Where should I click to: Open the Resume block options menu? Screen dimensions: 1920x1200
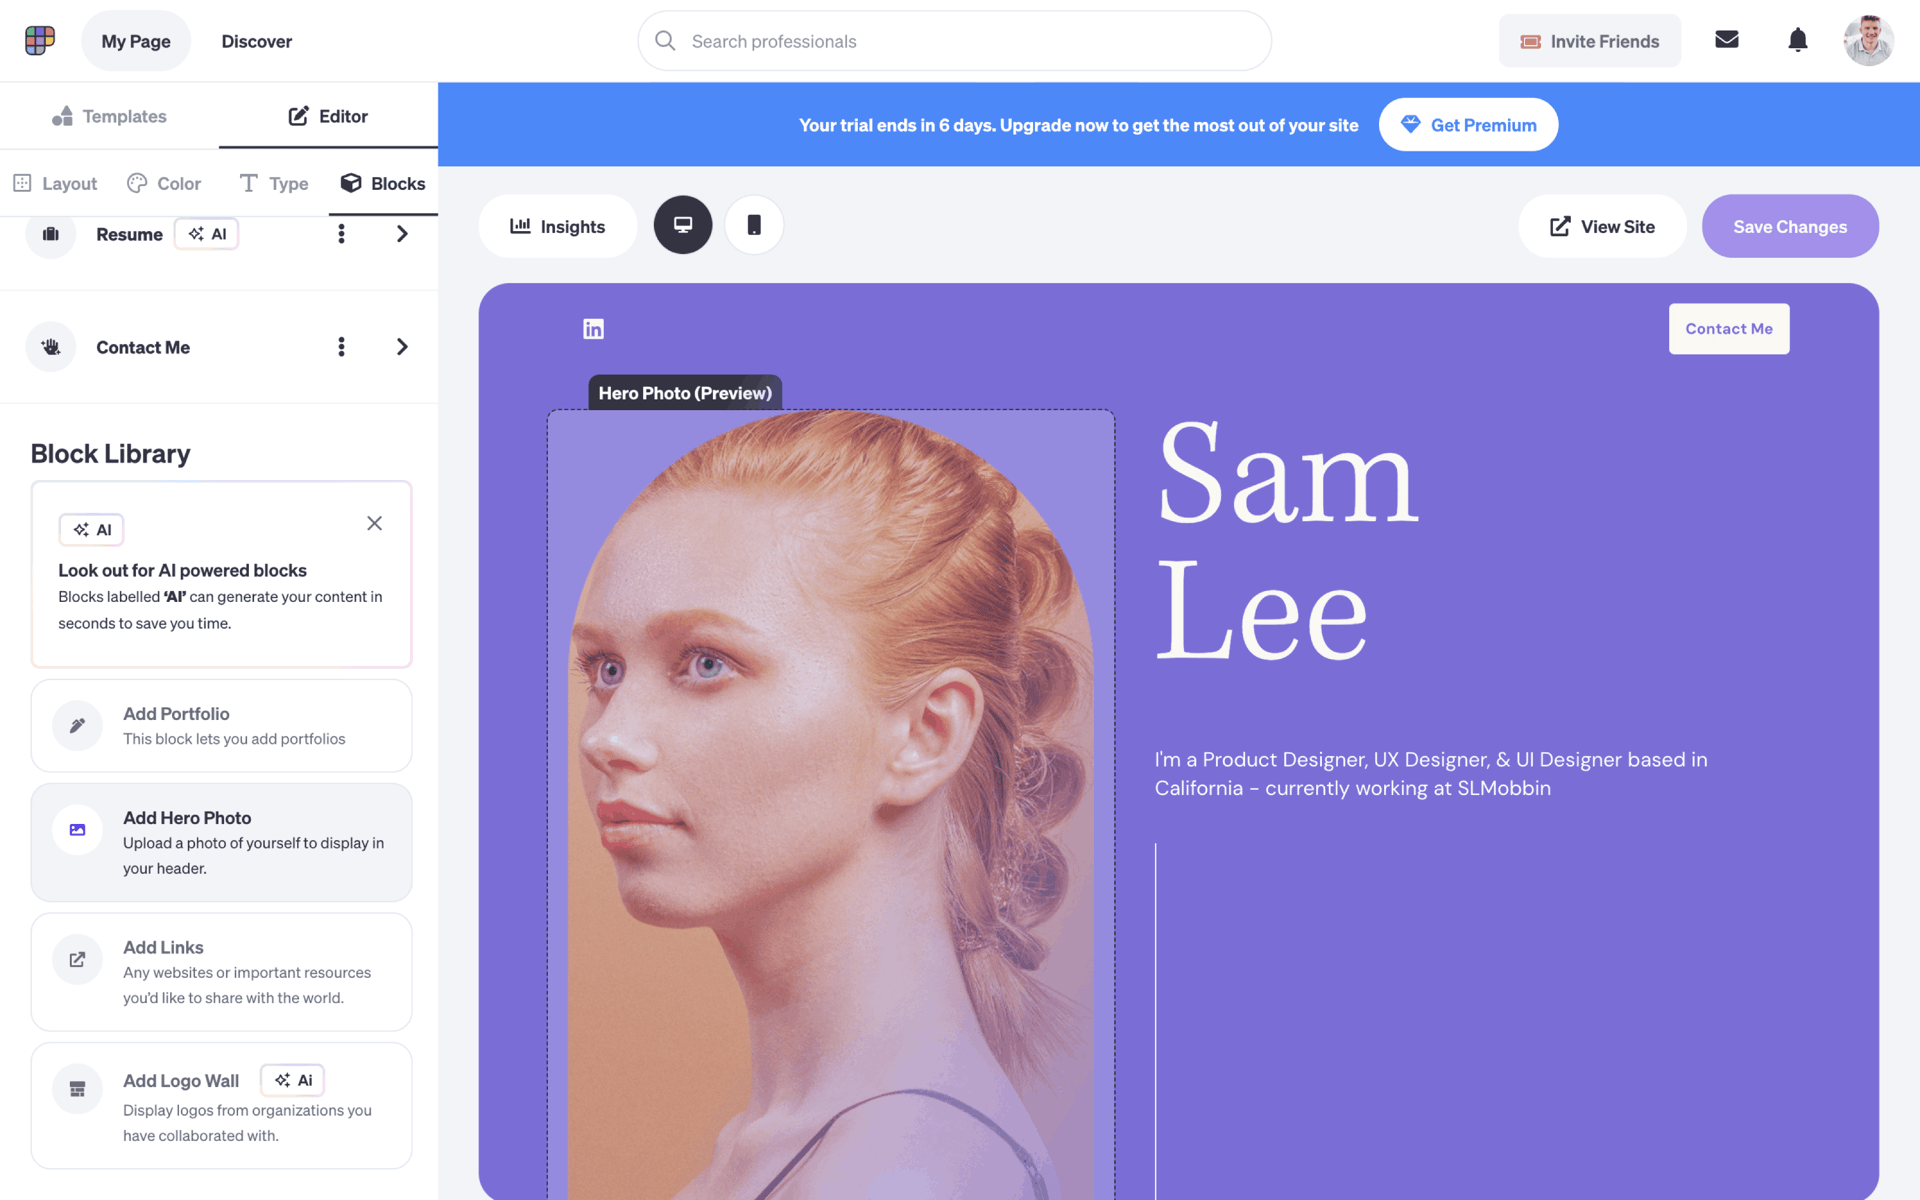click(x=341, y=234)
